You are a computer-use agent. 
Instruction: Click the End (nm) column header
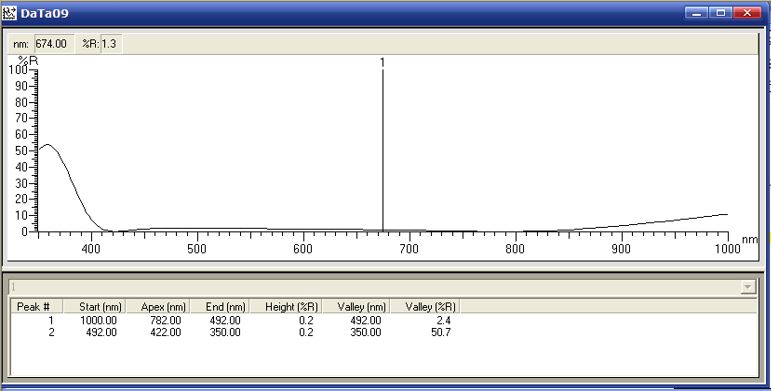pyautogui.click(x=220, y=307)
